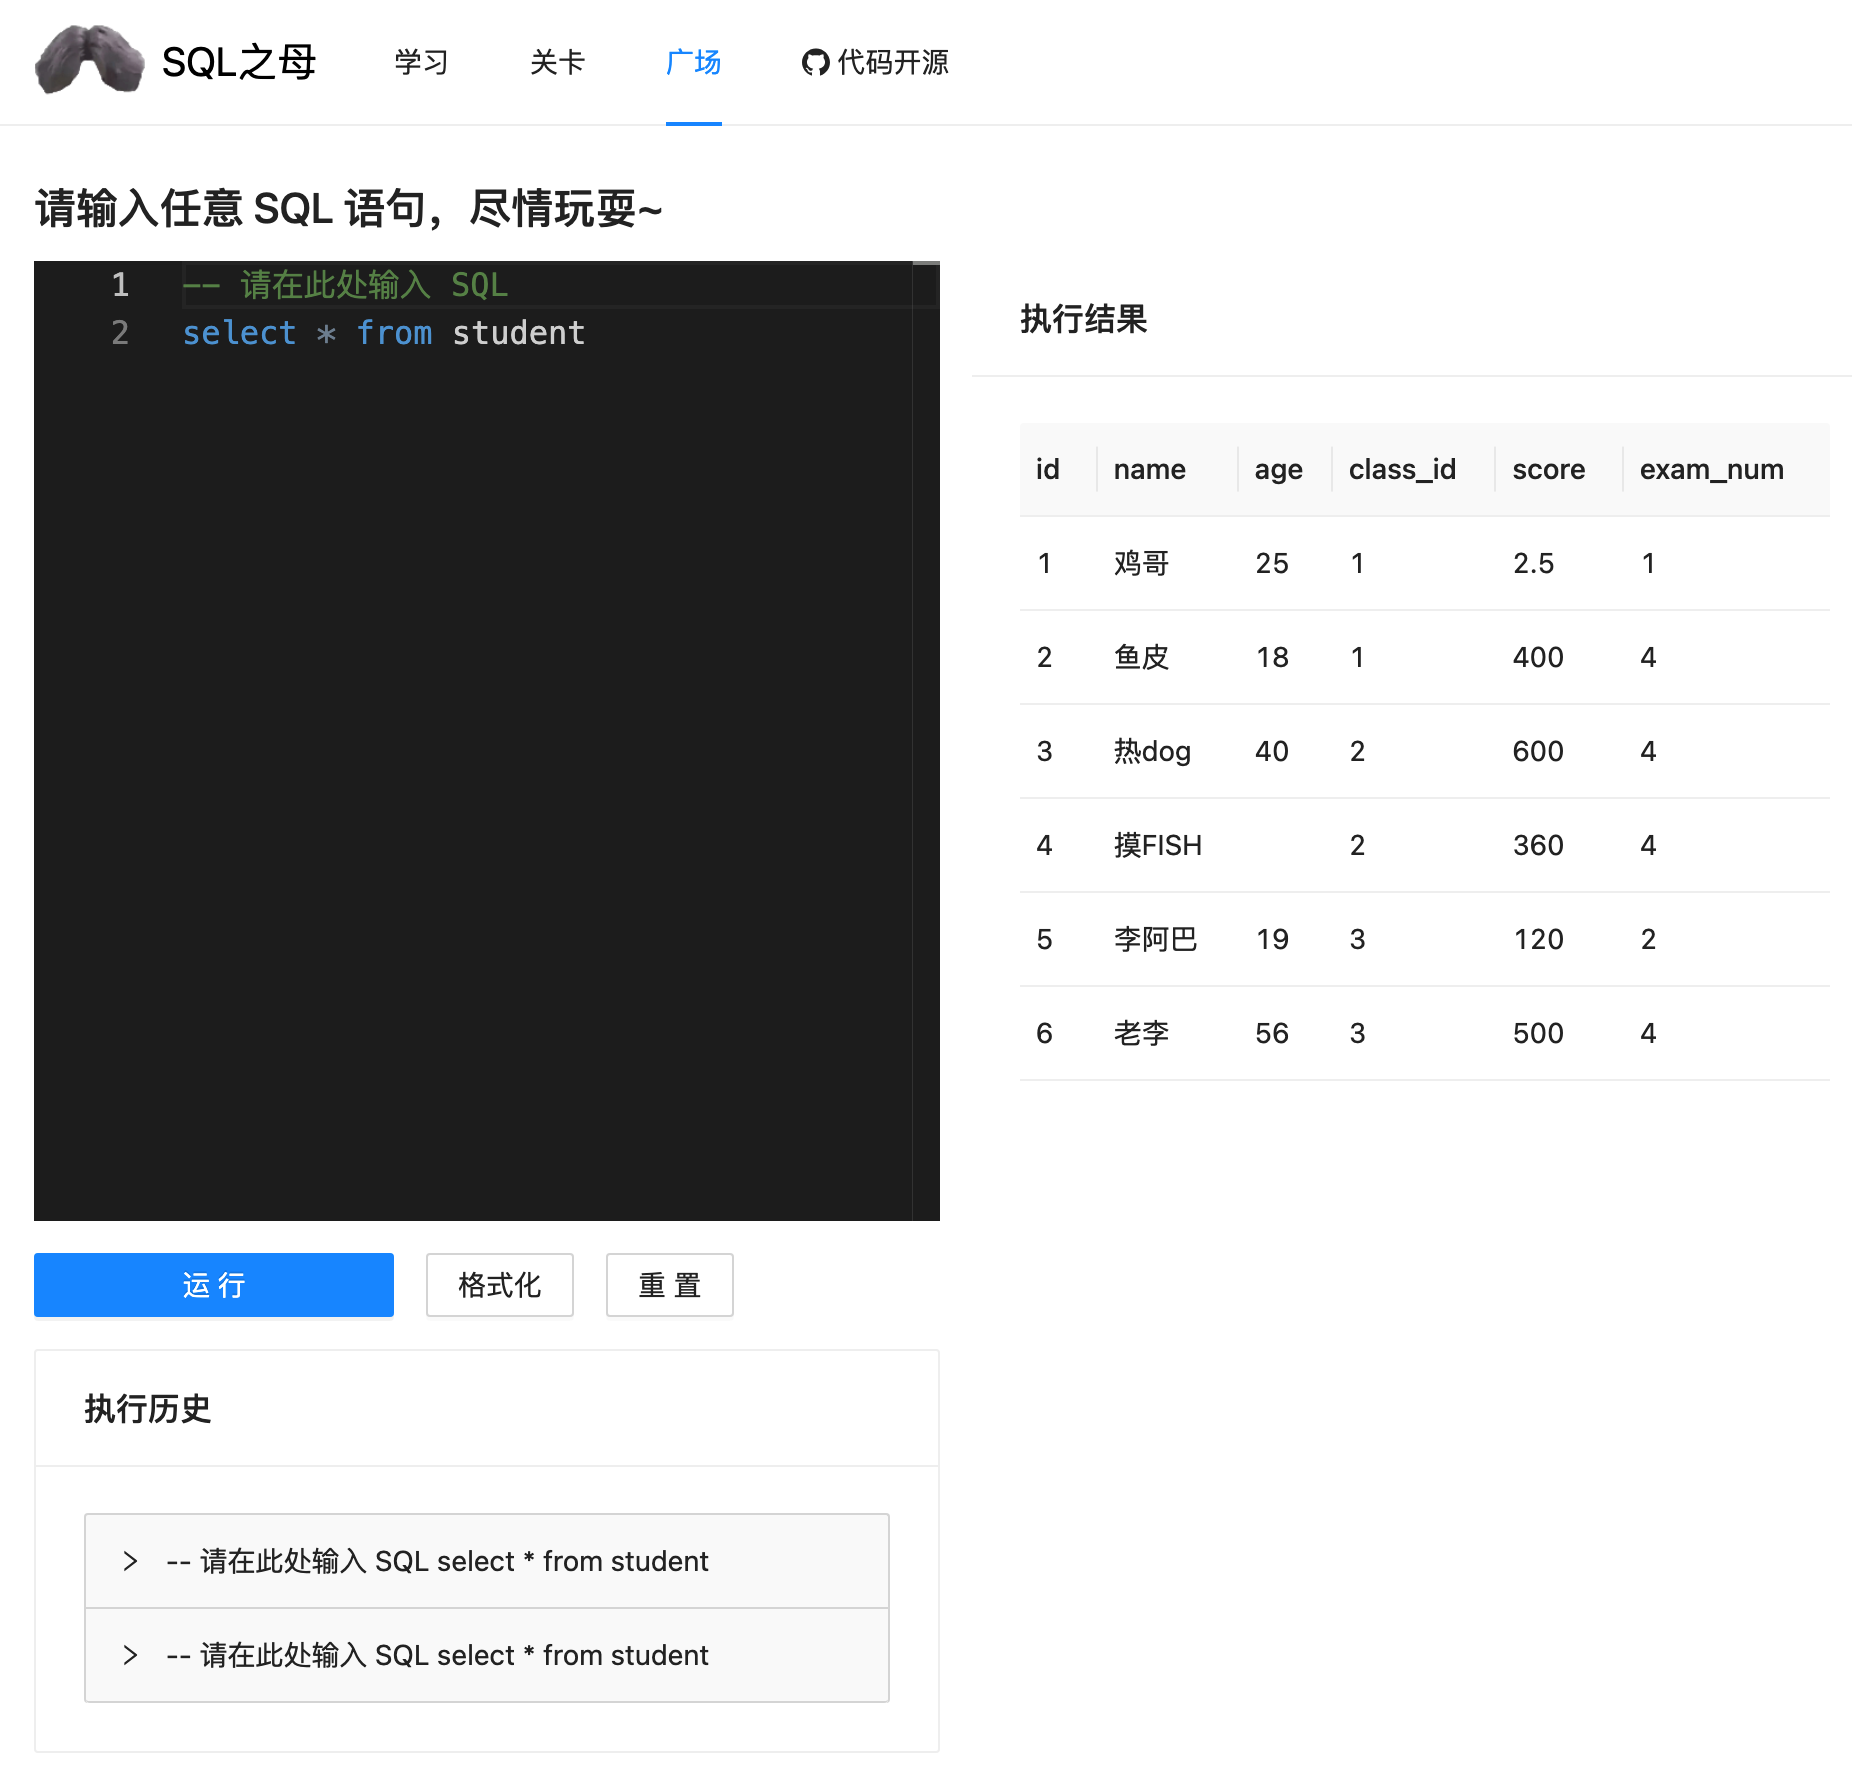This screenshot has height=1770, width=1852.
Task: Reset the editor with 重置 button
Action: 669,1285
